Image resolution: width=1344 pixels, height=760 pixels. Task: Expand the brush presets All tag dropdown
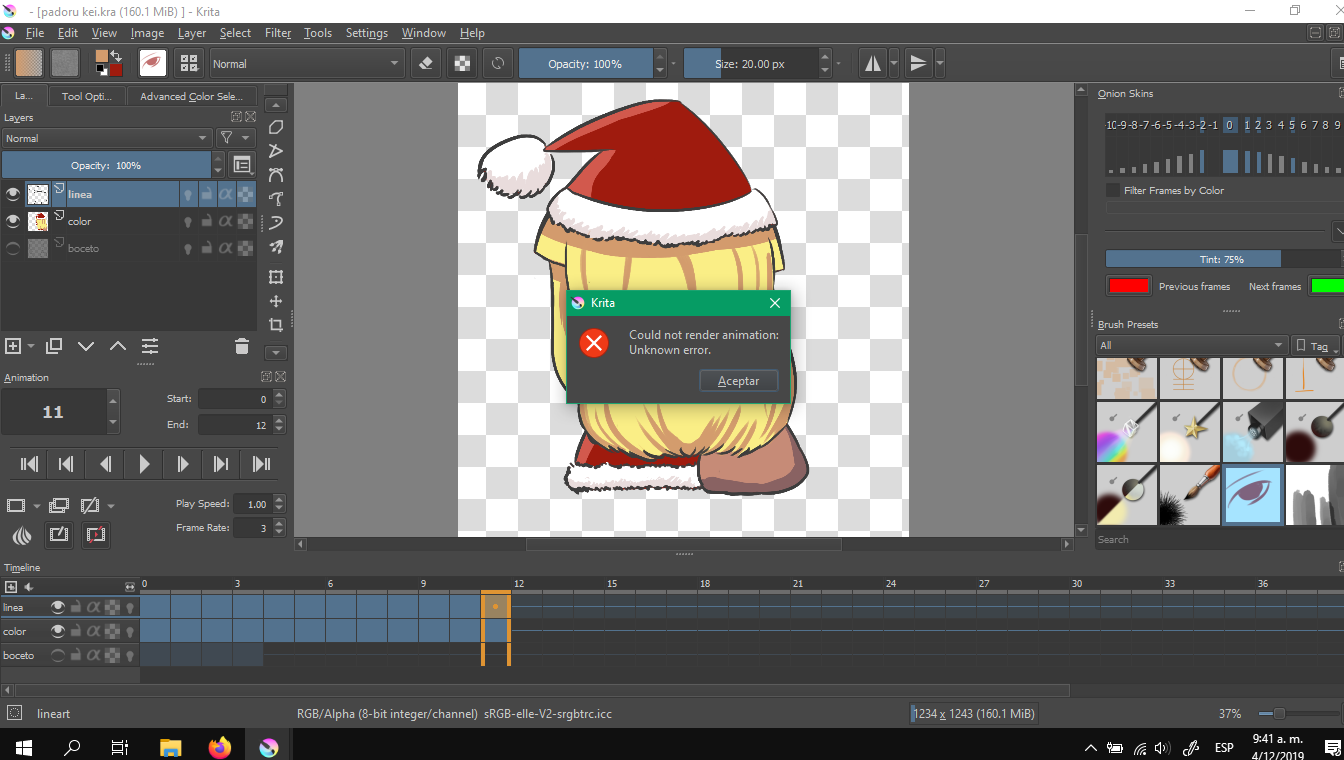pos(1192,345)
